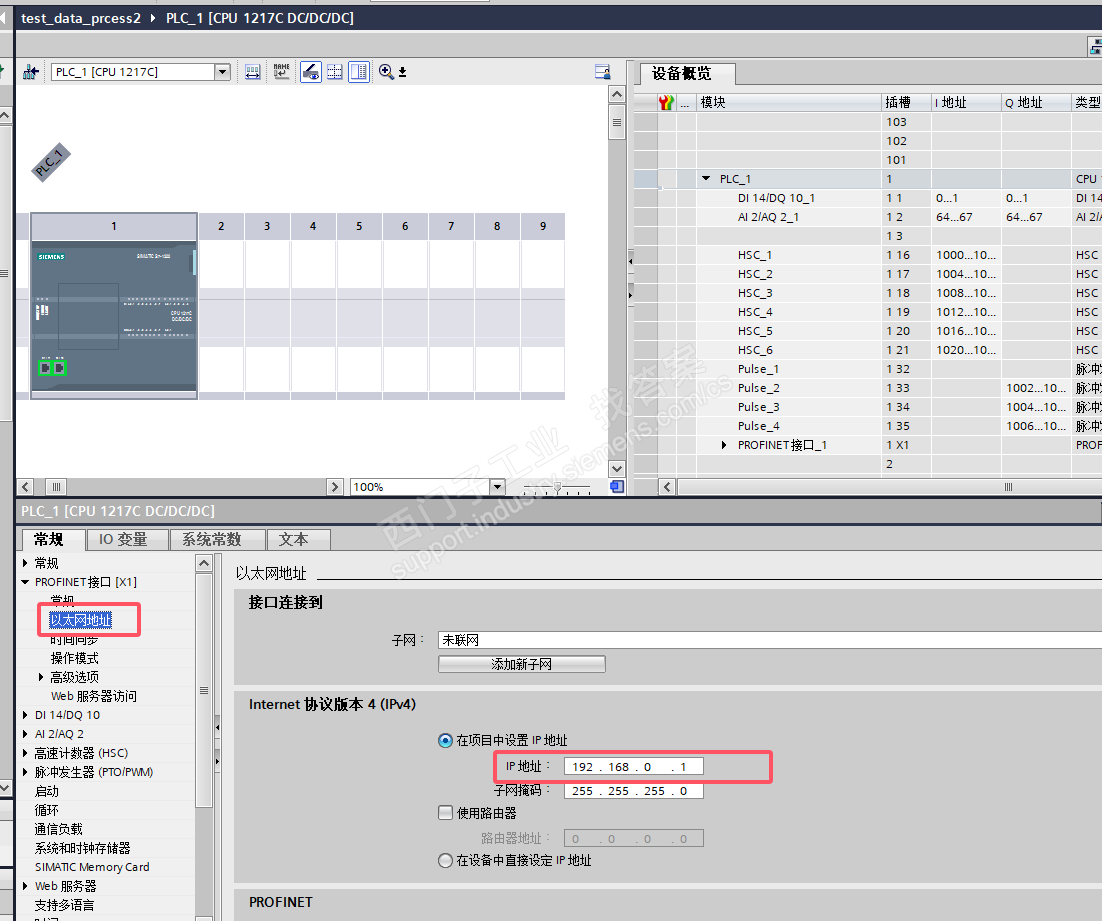Viewport: 1102px width, 921px height.
Task: Click the device view horizontal scroll right arrow
Action: pos(335,487)
